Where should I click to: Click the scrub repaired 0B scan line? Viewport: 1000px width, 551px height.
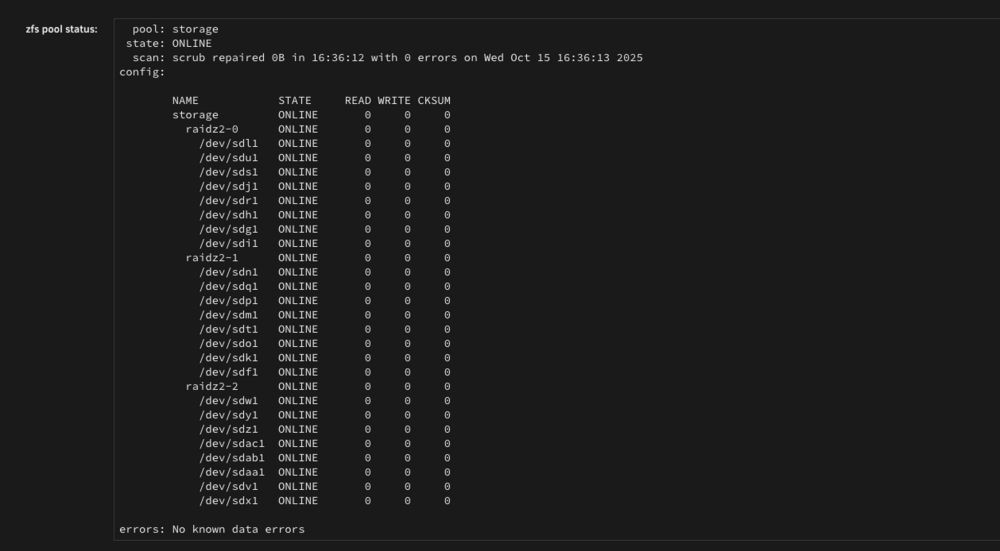point(387,58)
